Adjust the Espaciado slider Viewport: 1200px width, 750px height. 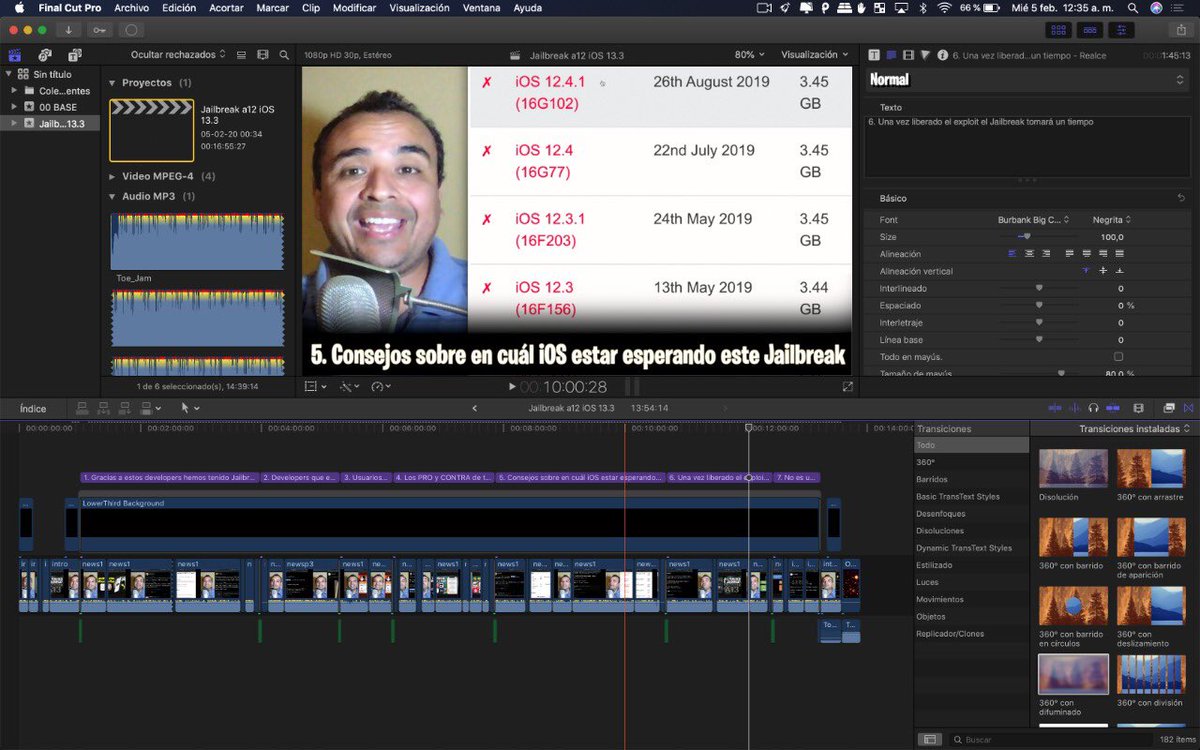1041,305
